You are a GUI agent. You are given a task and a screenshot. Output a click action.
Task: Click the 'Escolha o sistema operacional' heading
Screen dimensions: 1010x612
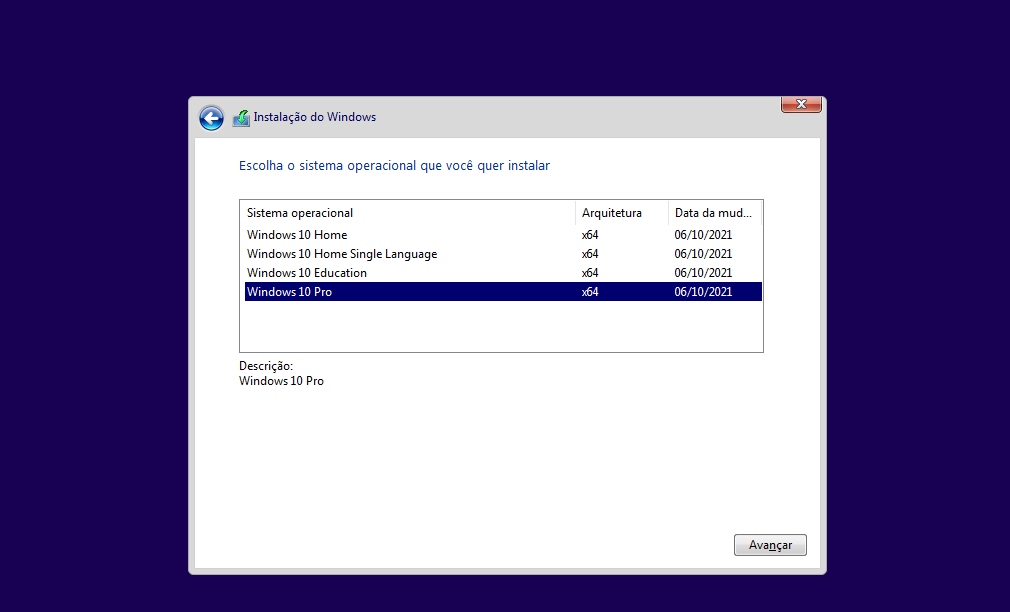394,166
